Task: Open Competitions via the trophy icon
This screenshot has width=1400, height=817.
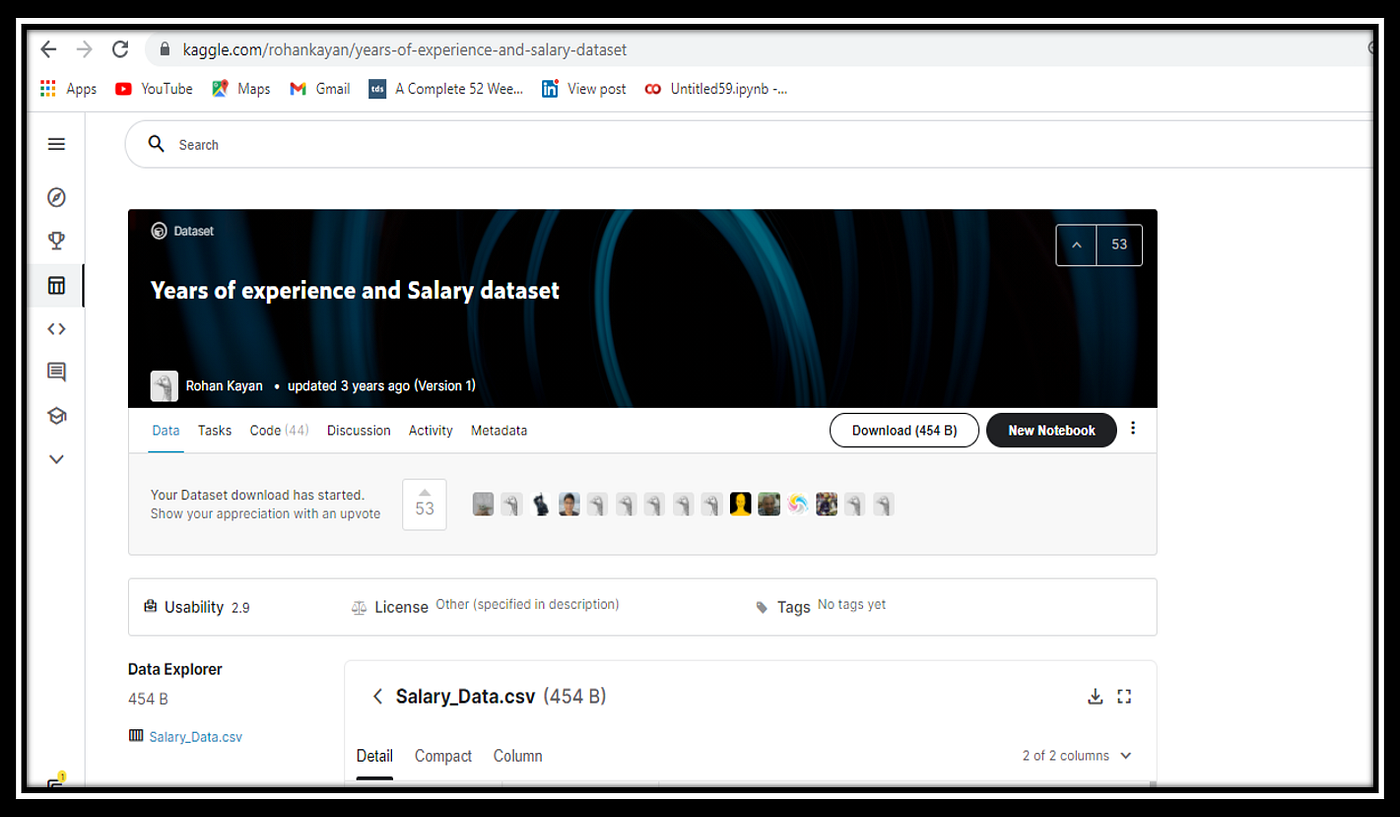Action: tap(57, 241)
